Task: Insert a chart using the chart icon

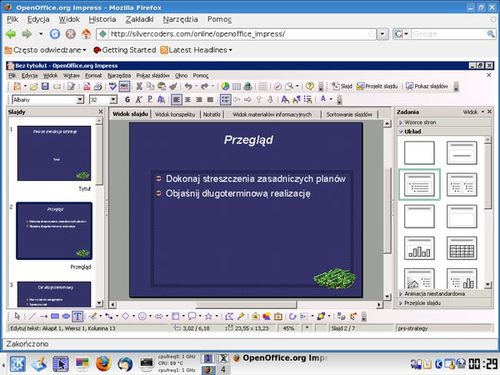Action: (x=225, y=86)
